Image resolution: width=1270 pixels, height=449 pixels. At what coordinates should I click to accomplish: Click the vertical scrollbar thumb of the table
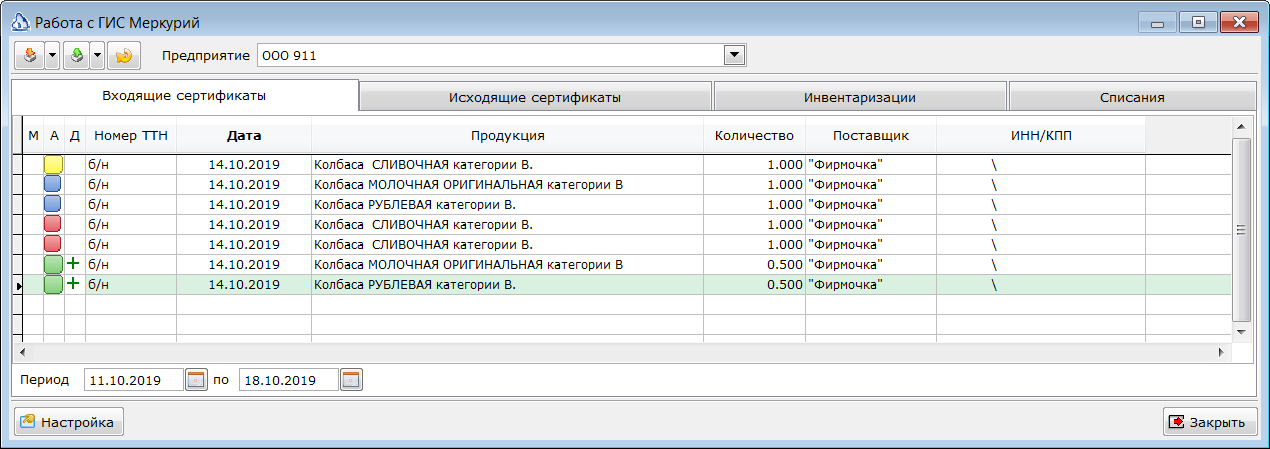(x=1240, y=229)
